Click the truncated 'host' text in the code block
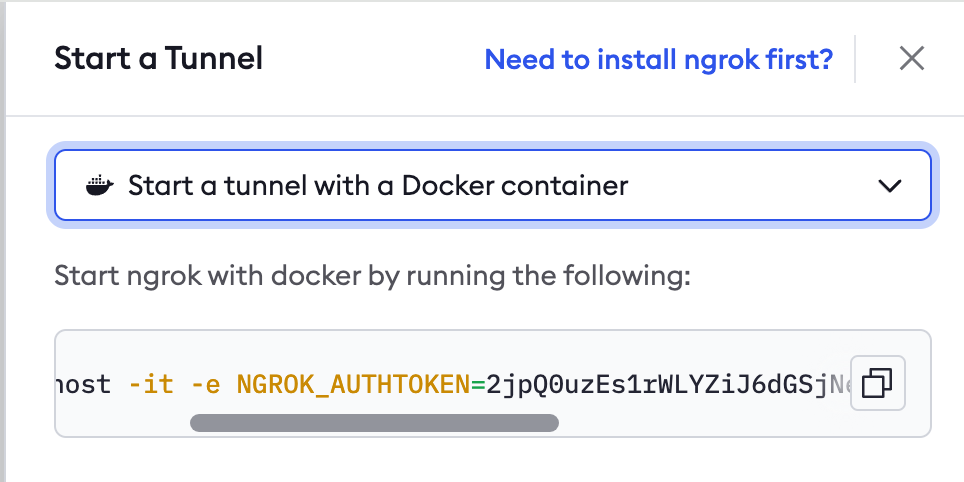 point(83,384)
